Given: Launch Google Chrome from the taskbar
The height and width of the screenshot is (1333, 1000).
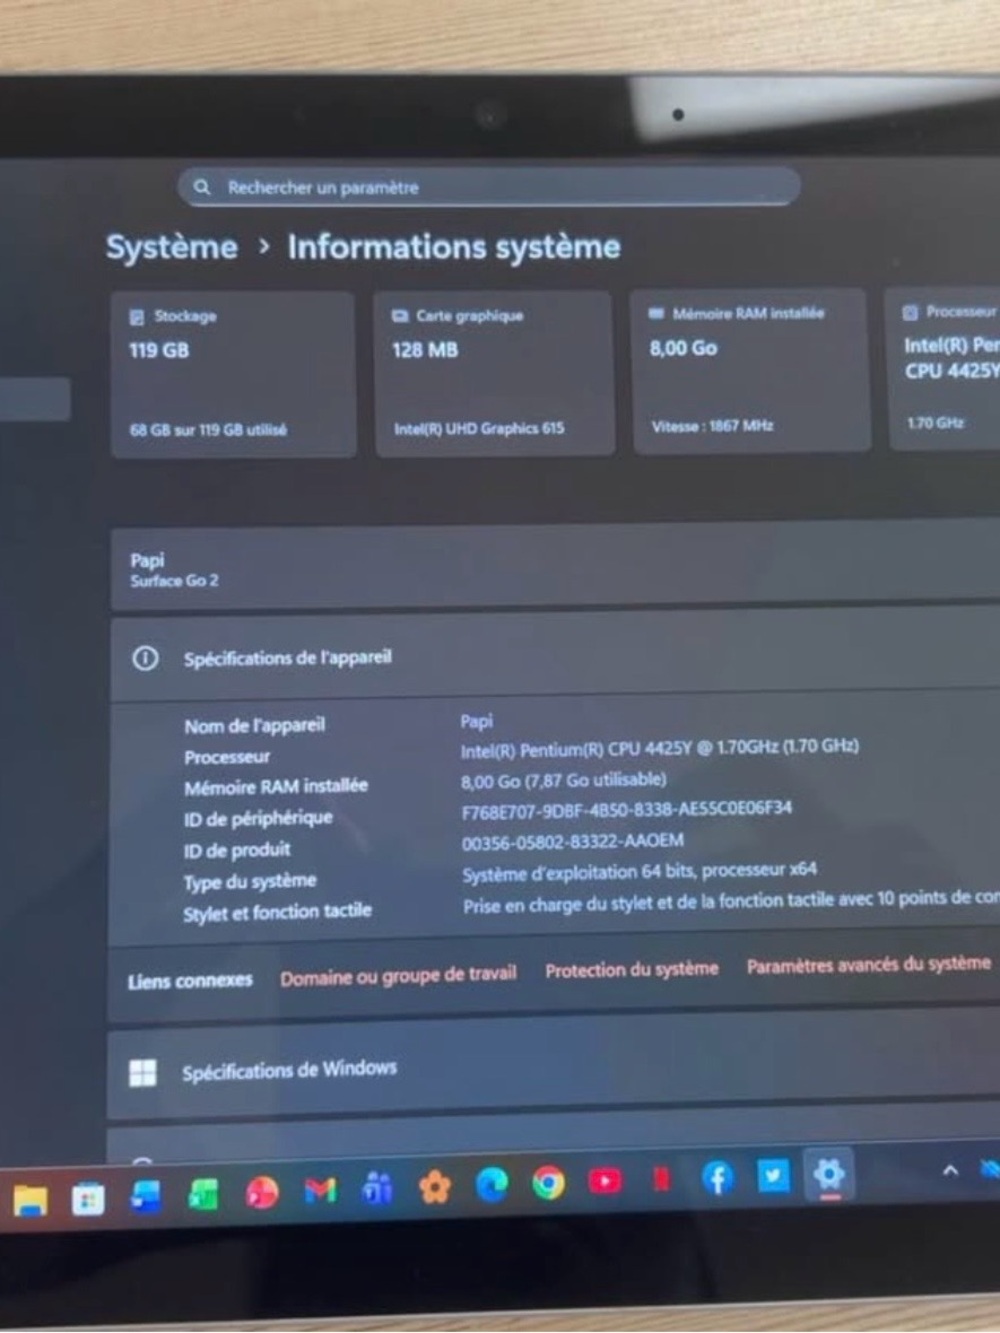Looking at the screenshot, I should 548,1183.
